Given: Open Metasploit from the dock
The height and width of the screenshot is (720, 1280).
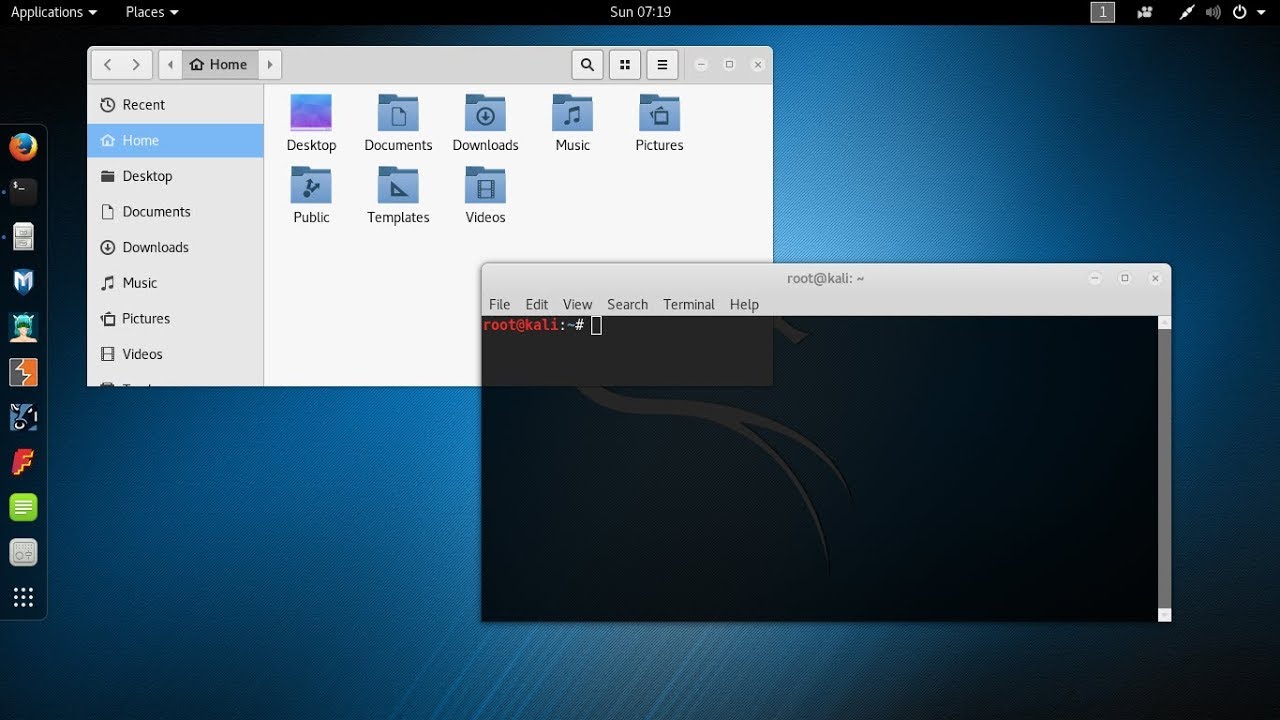Looking at the screenshot, I should (23, 282).
